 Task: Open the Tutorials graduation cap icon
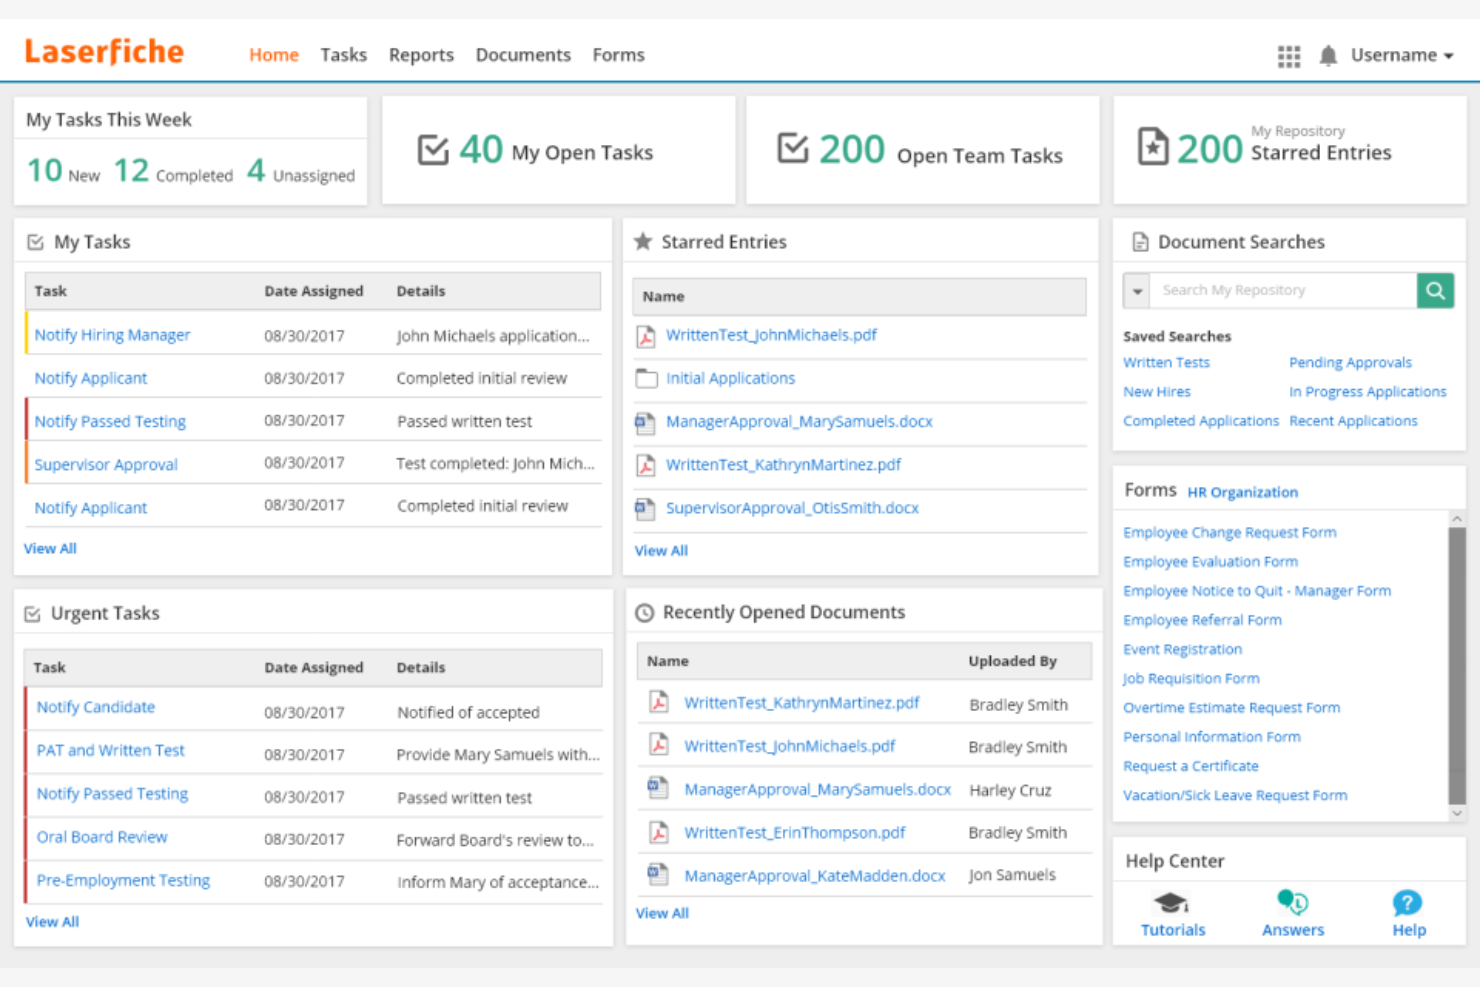pyautogui.click(x=1172, y=902)
